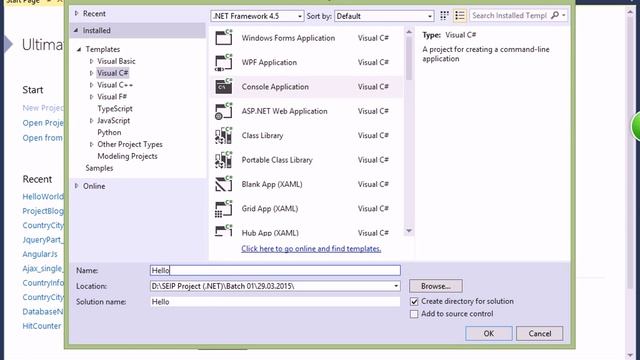Screen dimensions: 640x360
Task: Select the WPF Application template icon
Action: click(x=223, y=62)
